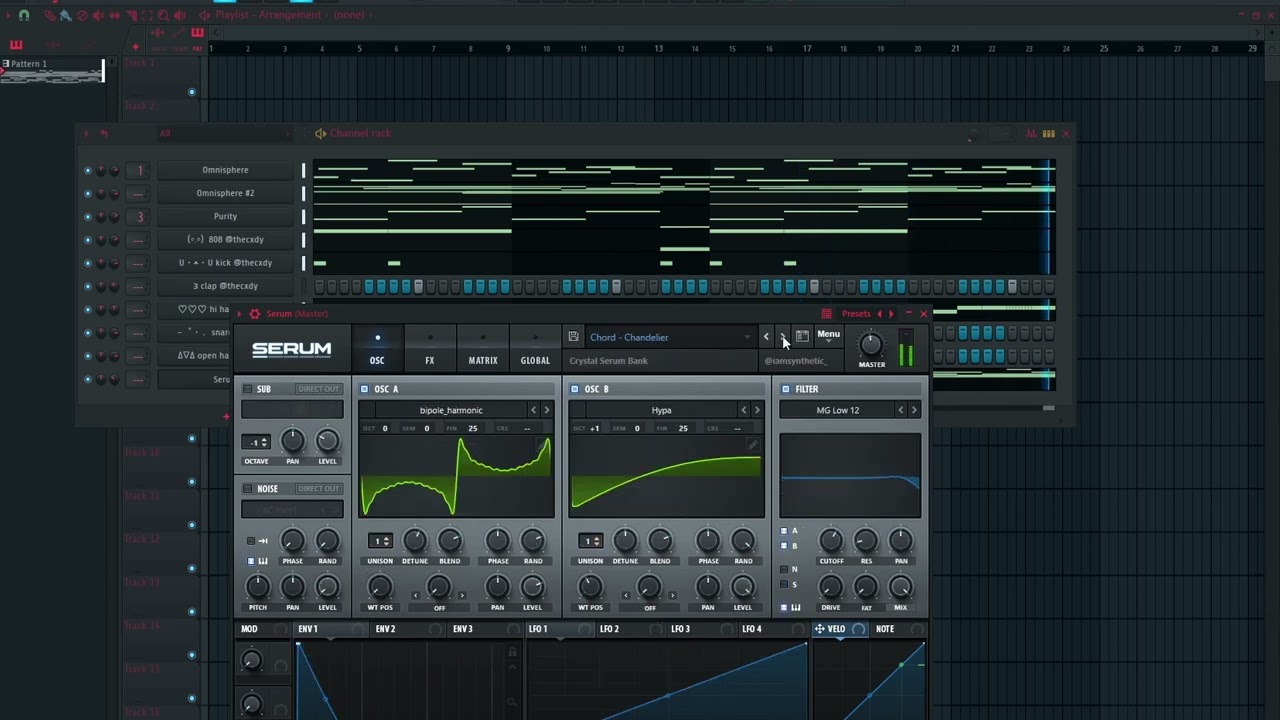The image size is (1280, 720).
Task: Switch to Serum GLOBAL tab
Action: pyautogui.click(x=535, y=348)
